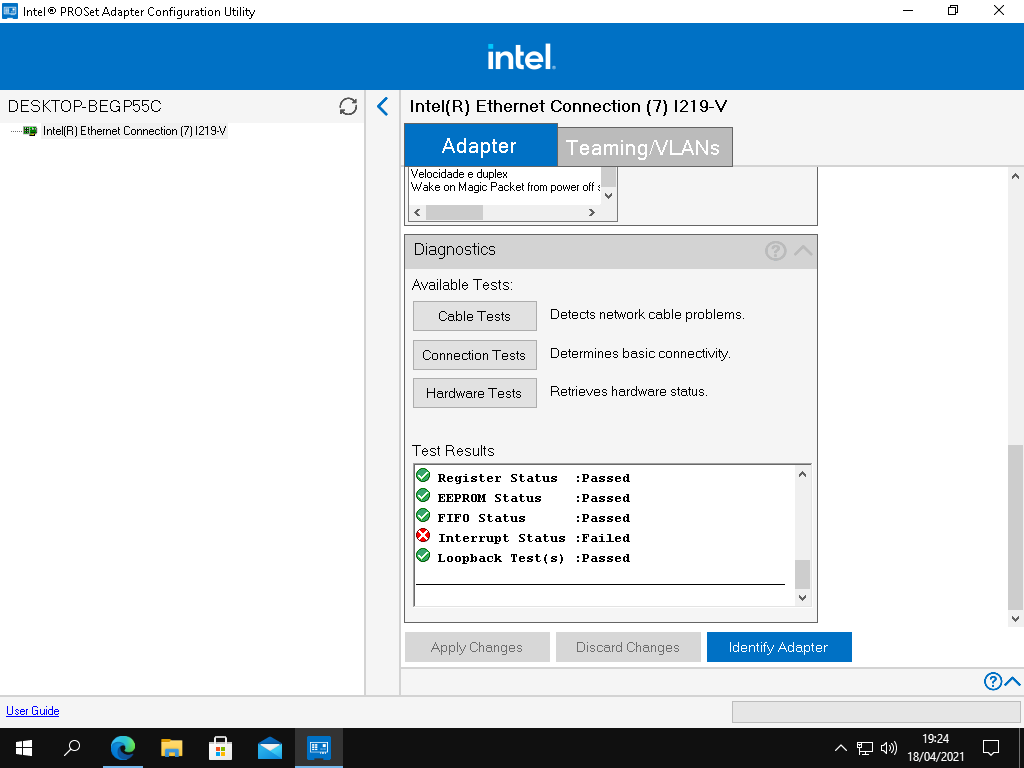Select the 'Loopback Test(s) :Passed' result line
The image size is (1024, 768).
point(534,558)
